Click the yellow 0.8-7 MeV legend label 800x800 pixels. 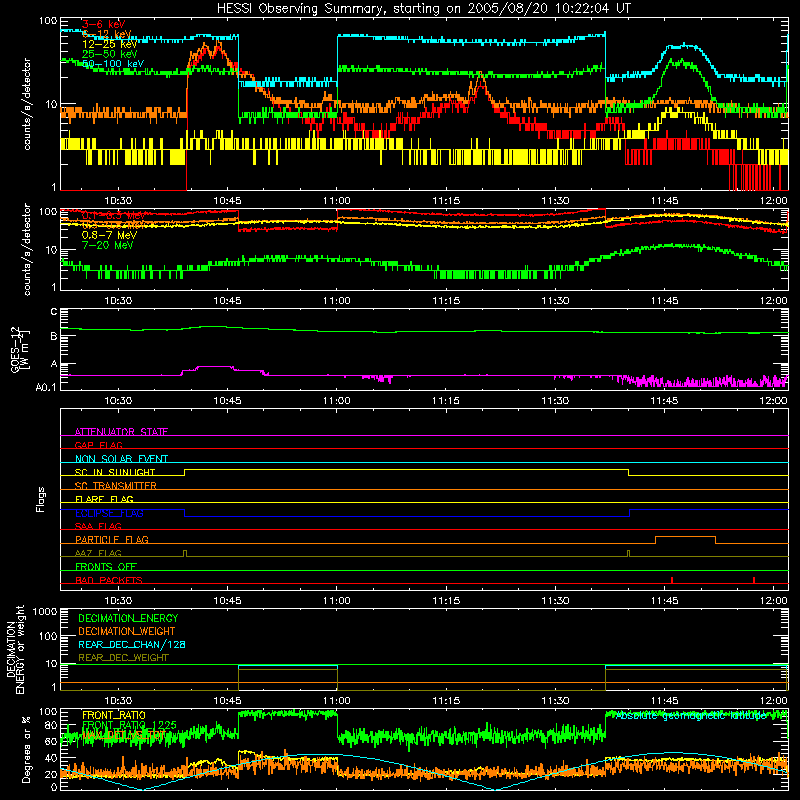110,235
